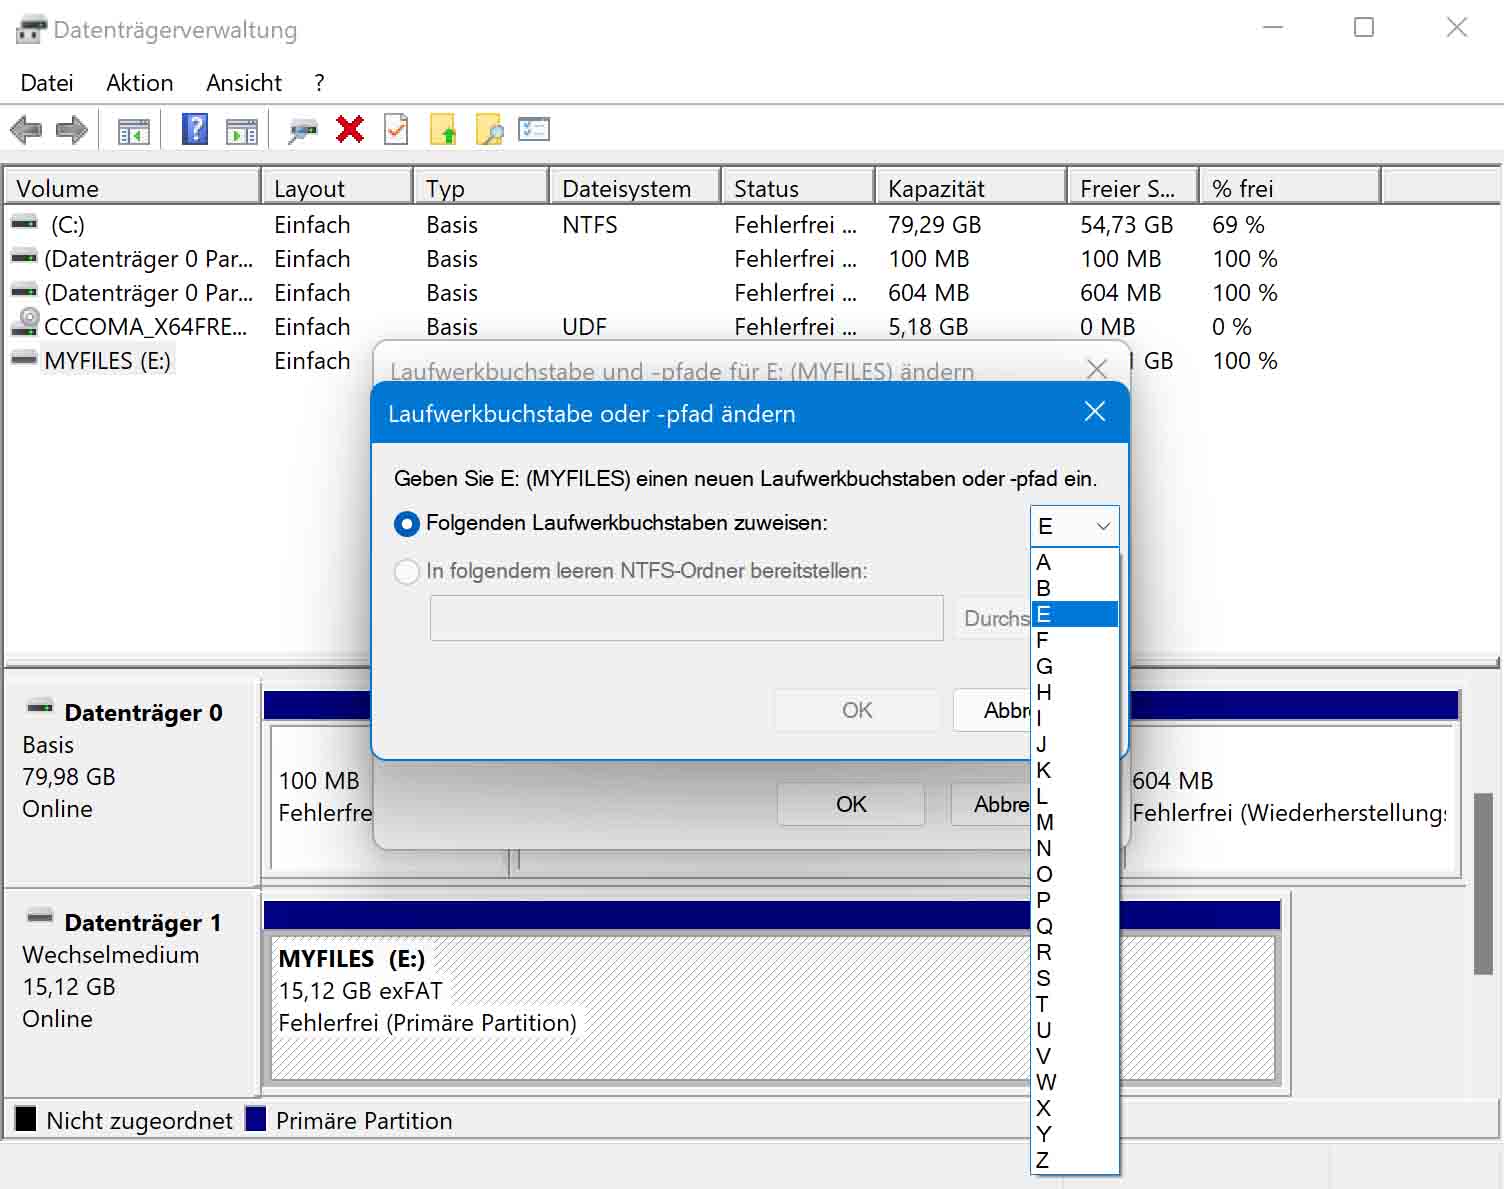Click the drive icon of the (C:) volume
The image size is (1504, 1189).
24,223
